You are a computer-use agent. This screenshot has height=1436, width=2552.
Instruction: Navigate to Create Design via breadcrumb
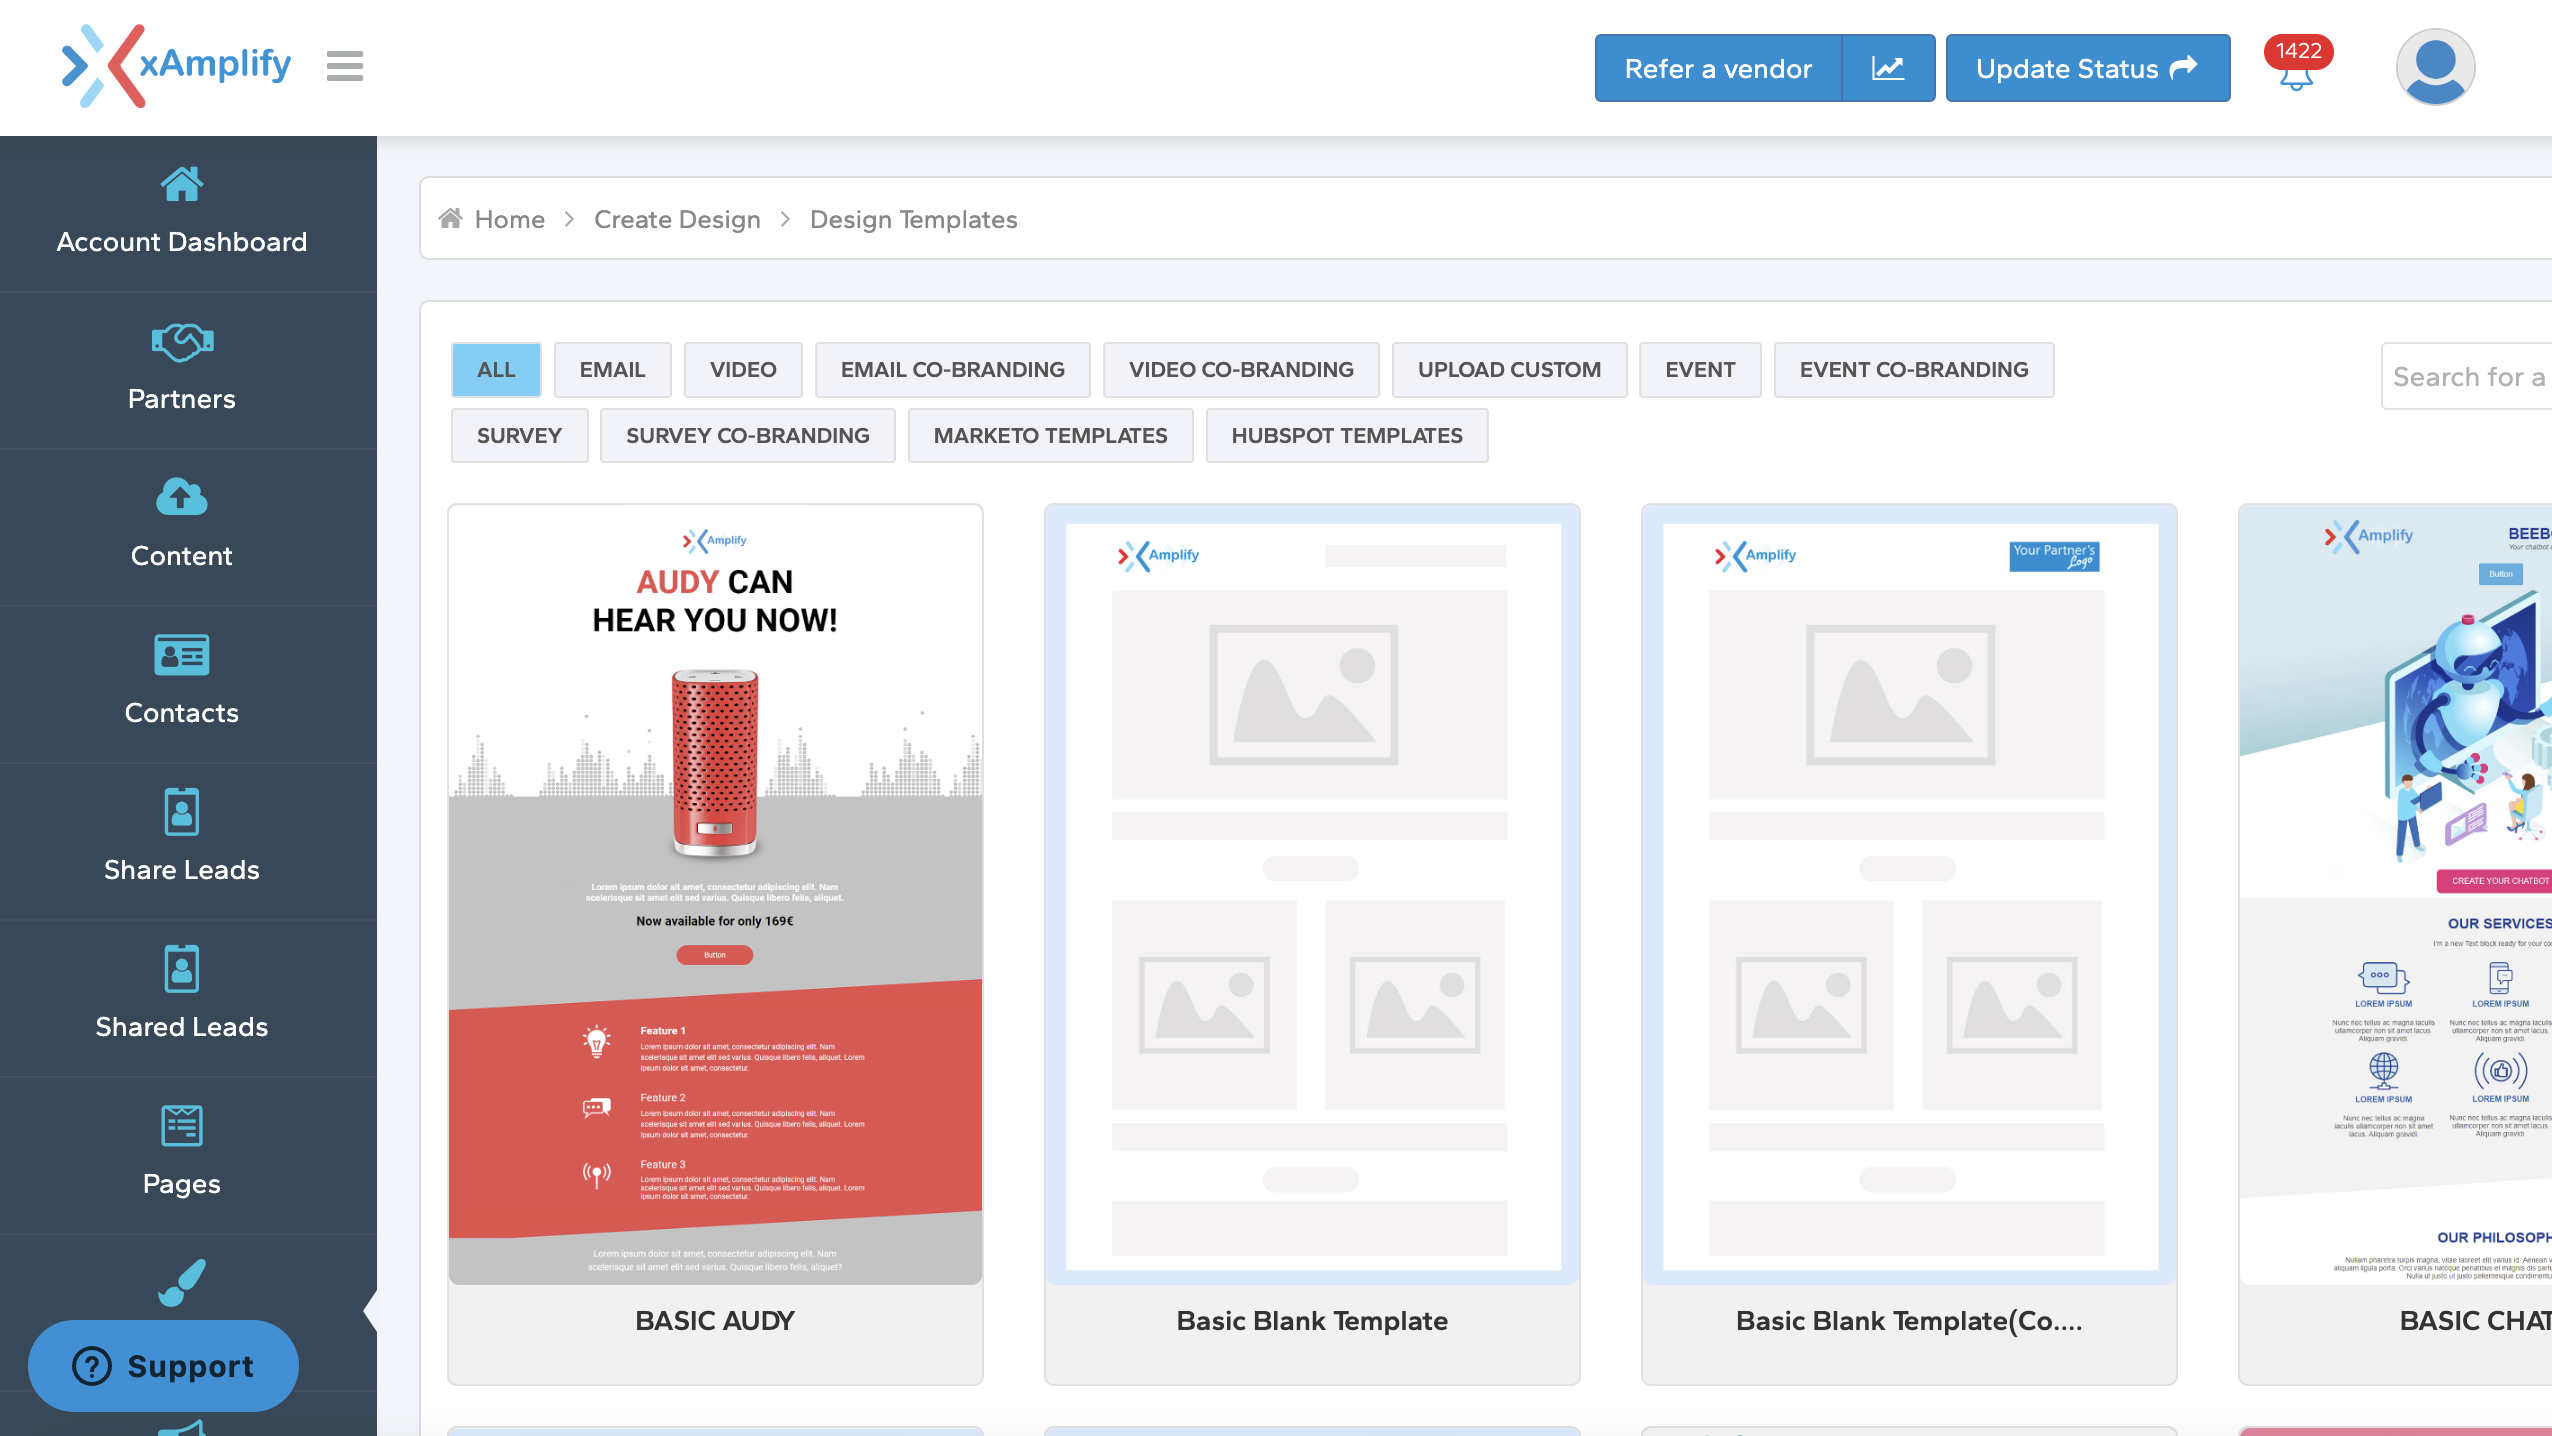[x=677, y=219]
